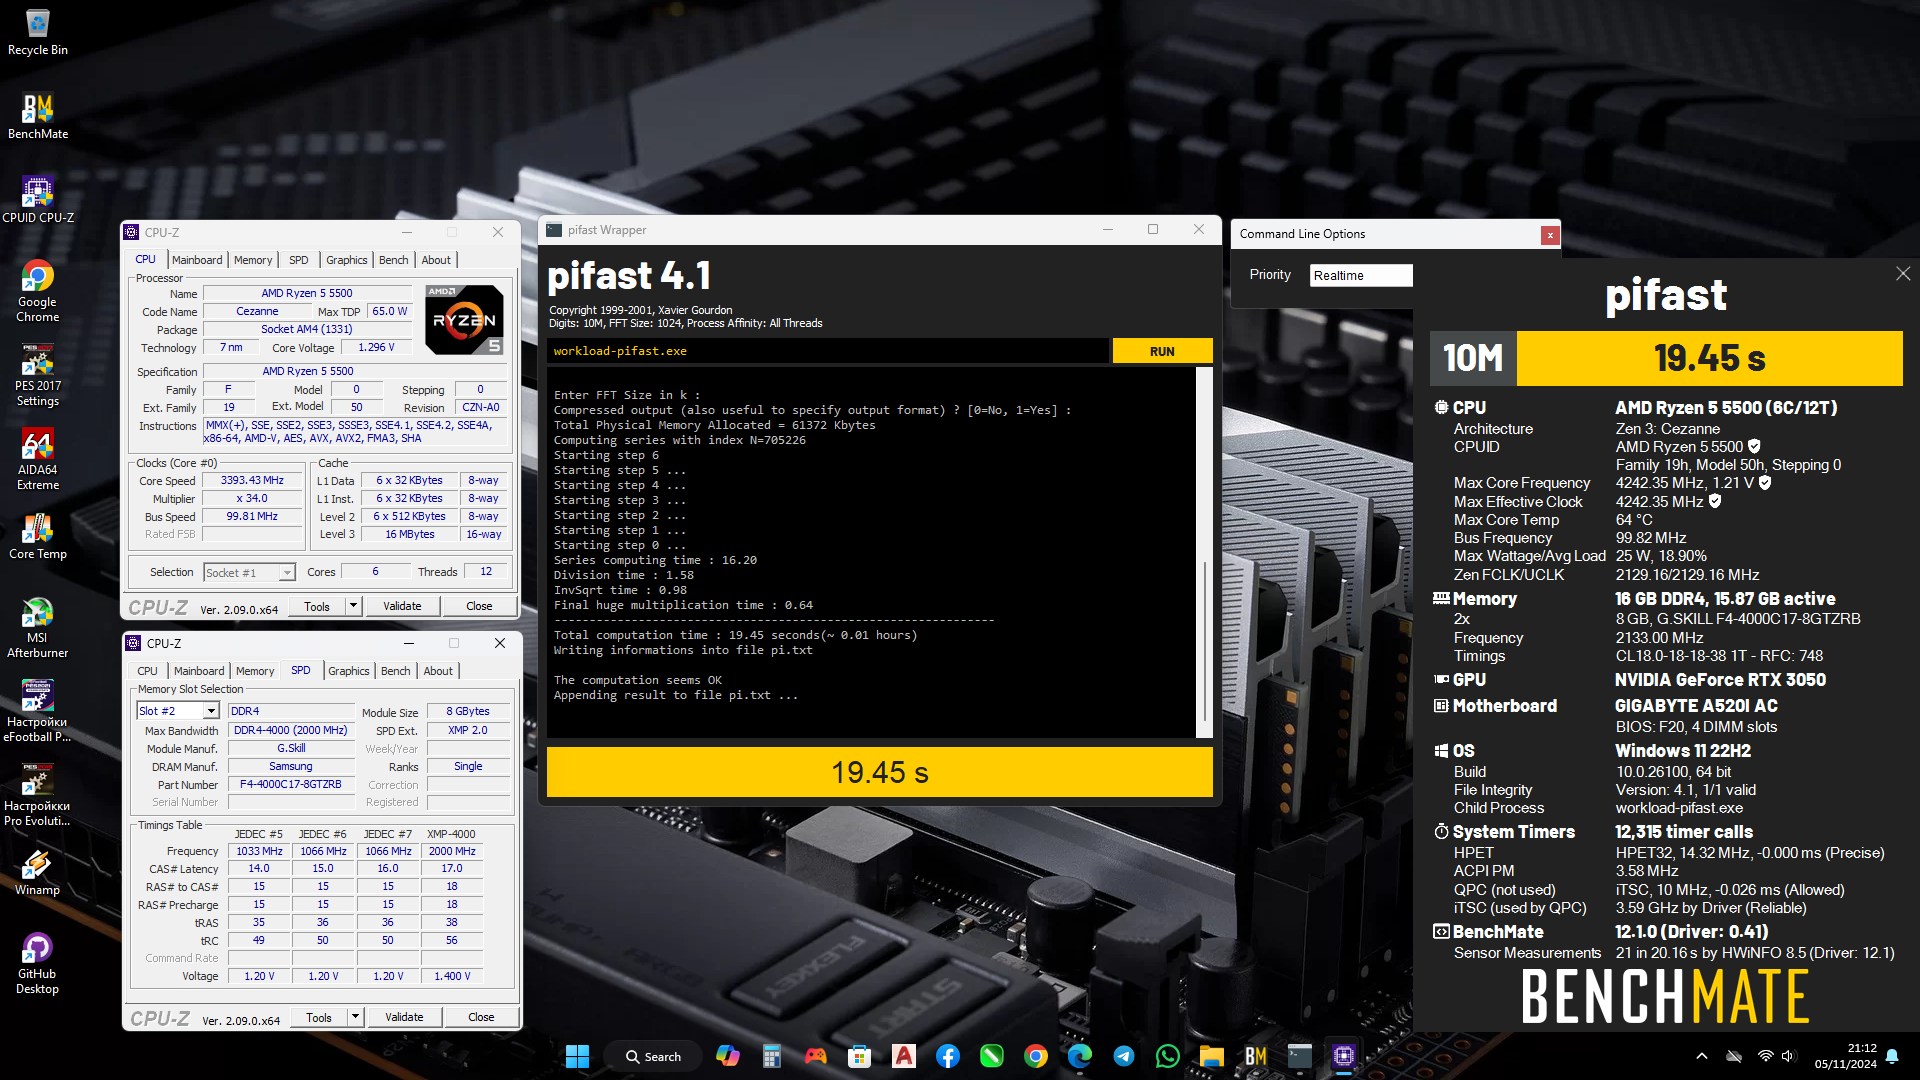Switch to CPU tab in lower CPU-Z
Image resolution: width=1920 pixels, height=1080 pixels.
coord(147,671)
